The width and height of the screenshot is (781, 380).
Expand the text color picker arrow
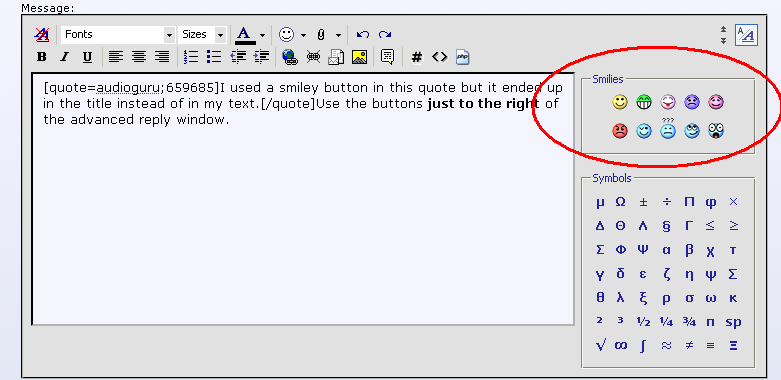pos(262,35)
